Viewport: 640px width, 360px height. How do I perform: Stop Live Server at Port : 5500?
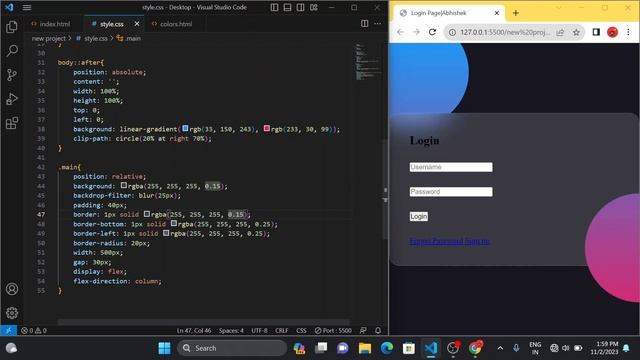point(333,330)
